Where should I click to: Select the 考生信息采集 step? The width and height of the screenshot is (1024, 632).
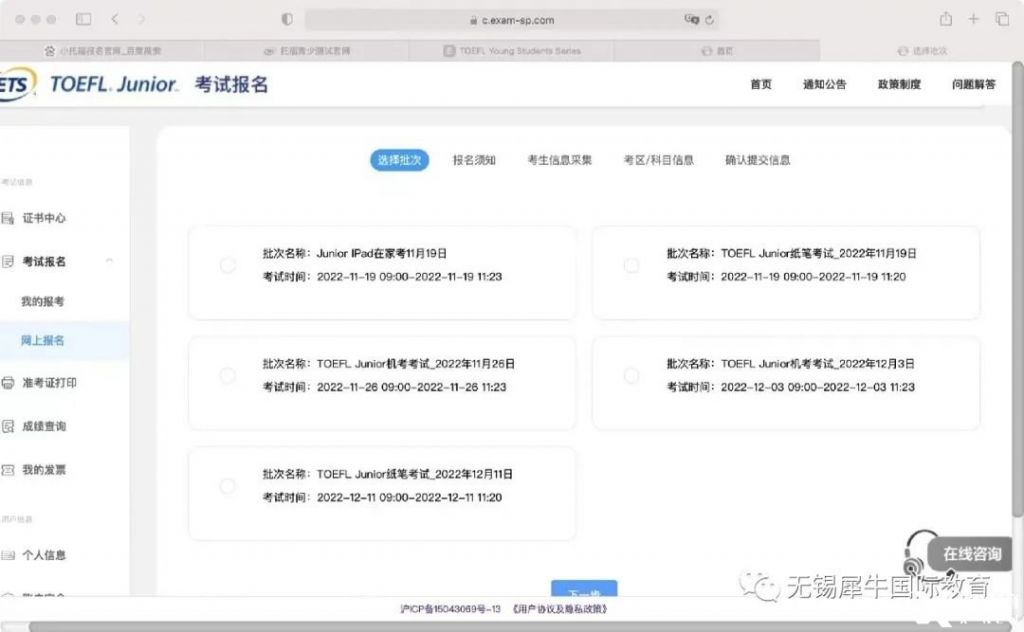(560, 160)
